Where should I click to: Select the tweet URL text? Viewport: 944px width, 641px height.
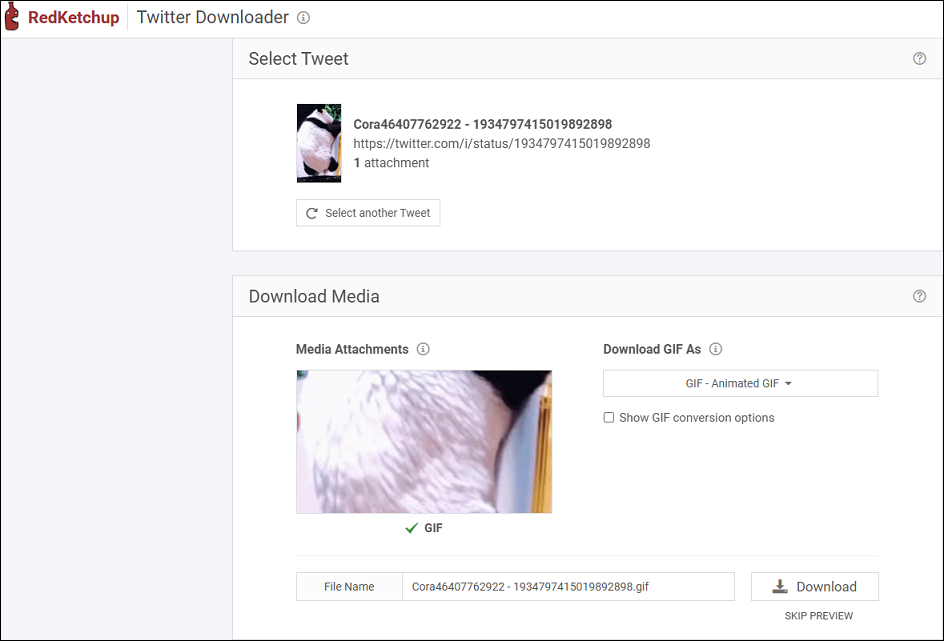[502, 143]
